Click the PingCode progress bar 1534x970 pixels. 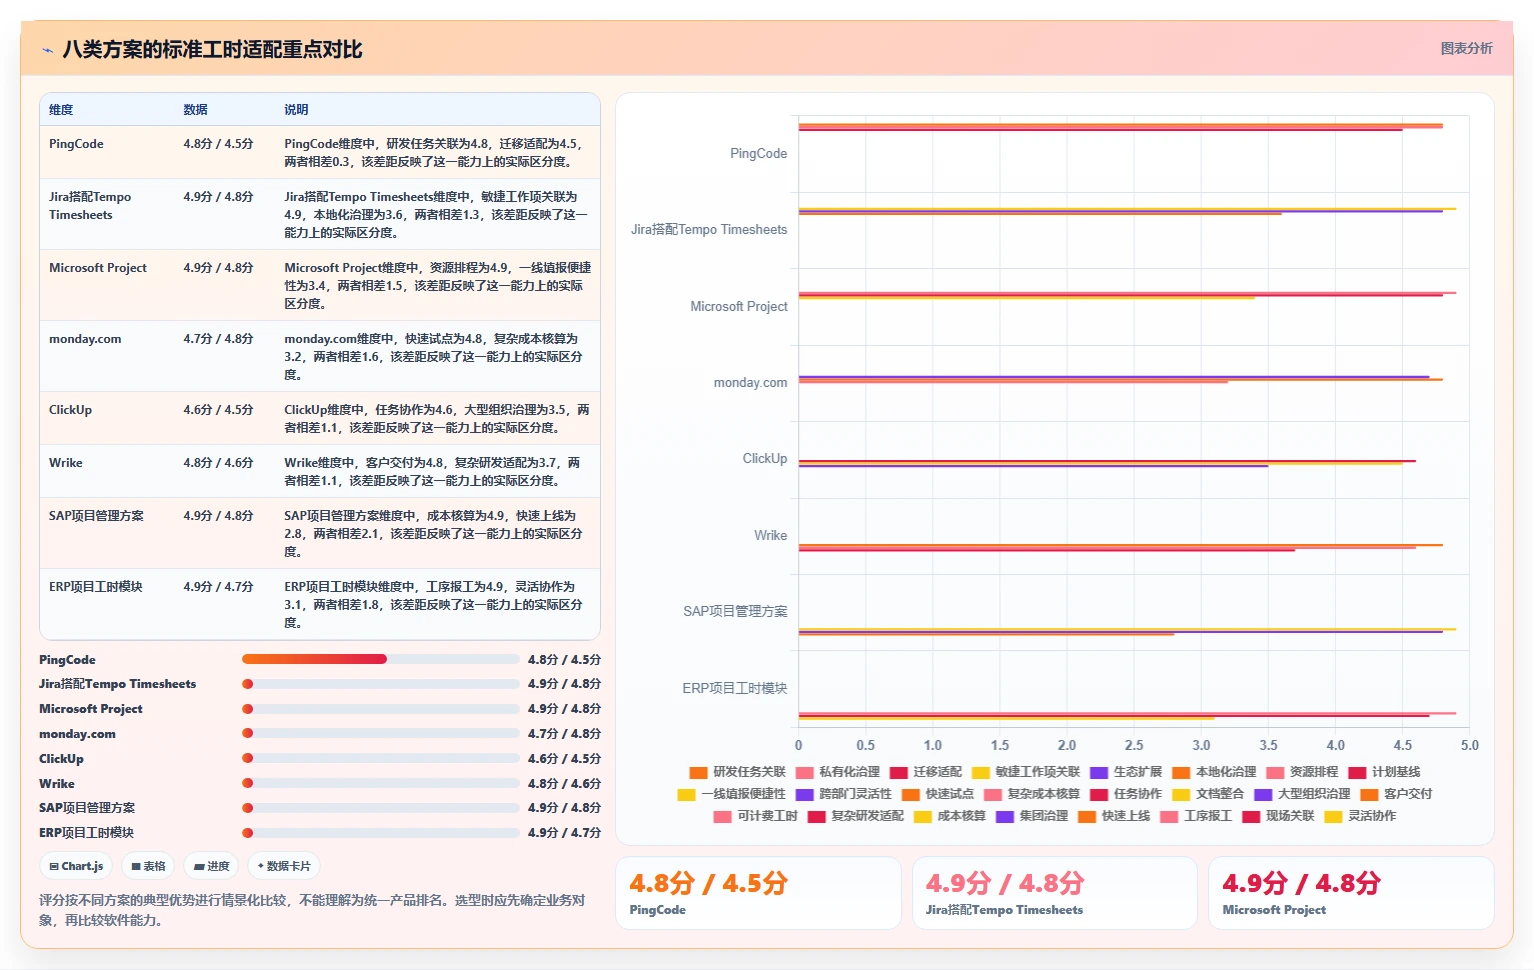click(380, 659)
